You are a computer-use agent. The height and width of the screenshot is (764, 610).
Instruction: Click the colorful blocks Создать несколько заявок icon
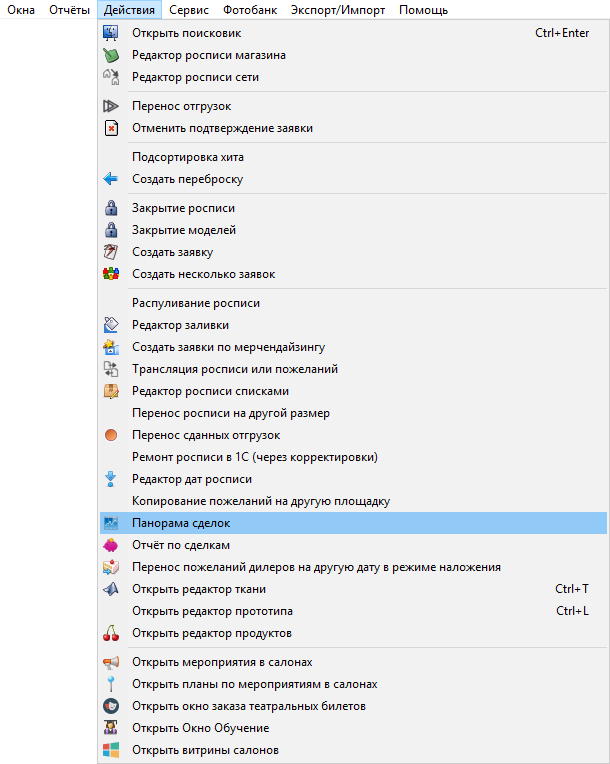click(111, 274)
